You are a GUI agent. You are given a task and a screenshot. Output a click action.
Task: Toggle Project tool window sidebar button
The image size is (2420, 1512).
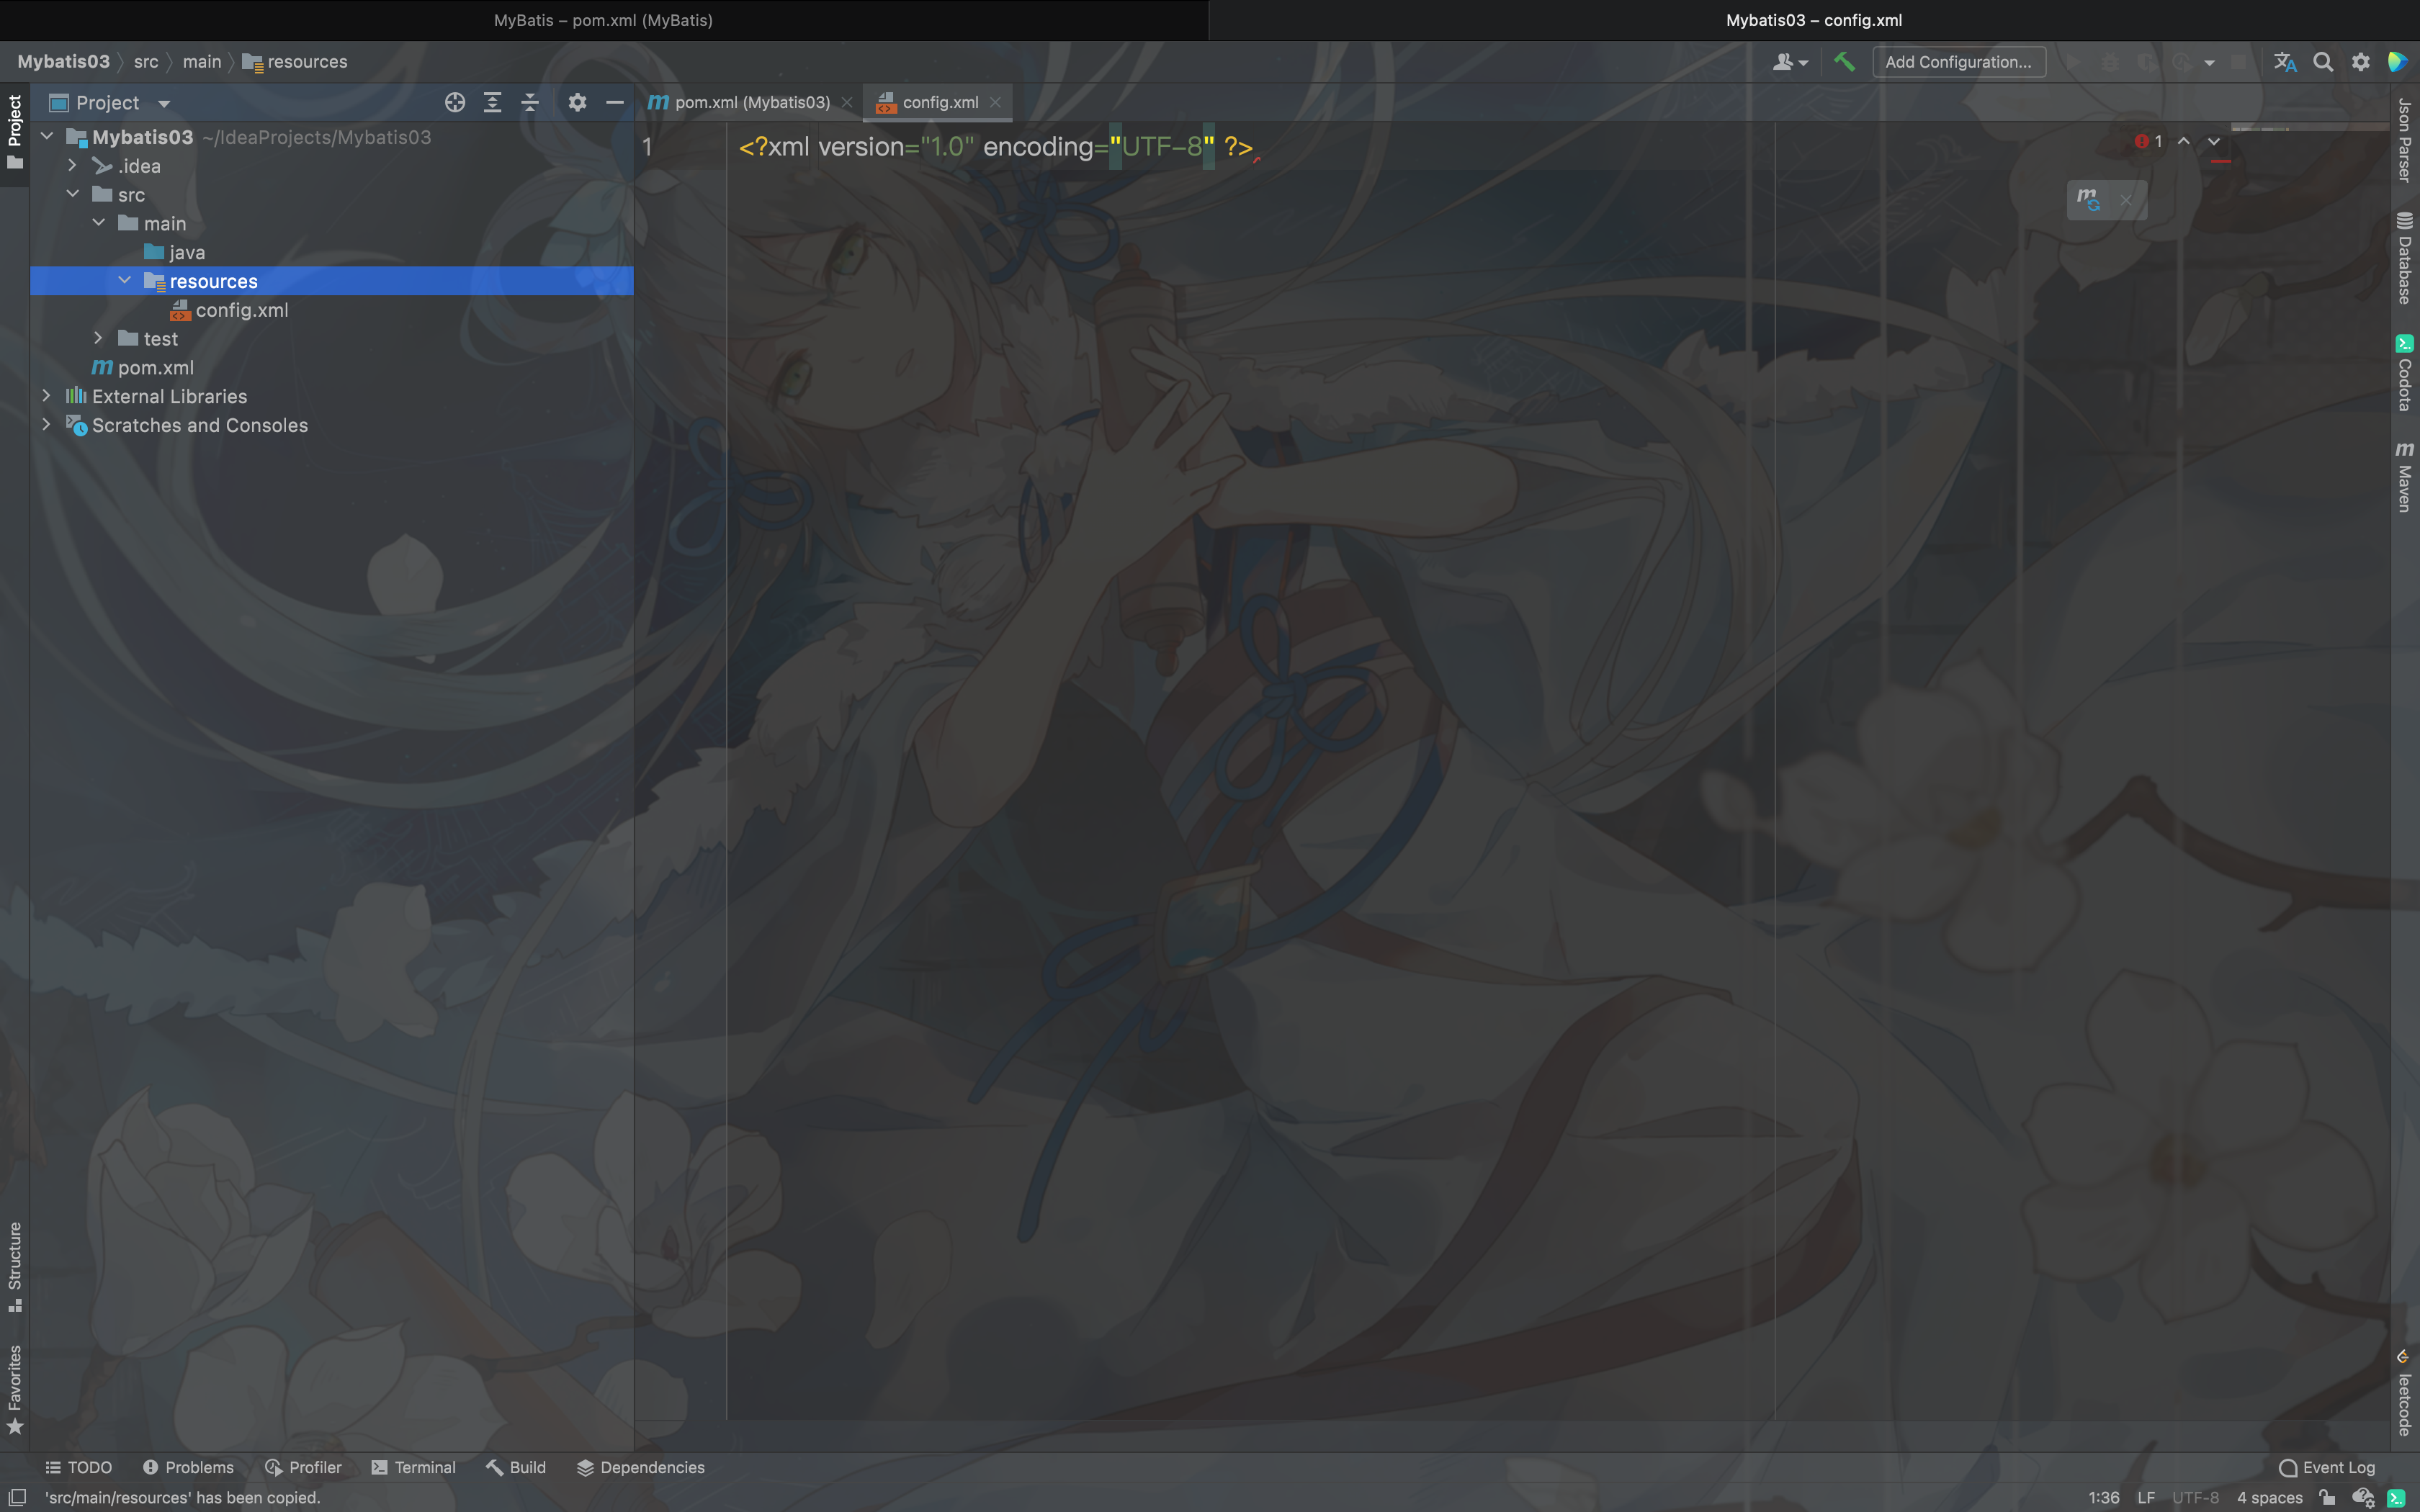tap(15, 130)
